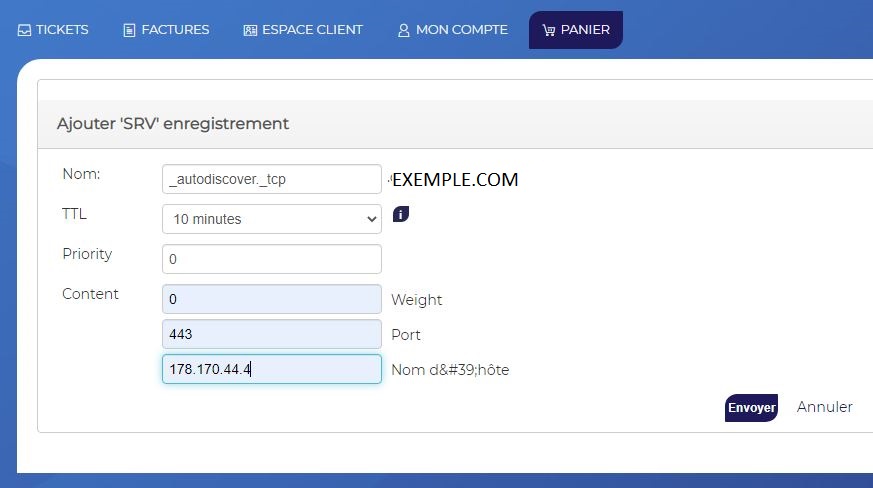Viewport: 873px width, 488px height.
Task: Open the MON COMPTE menu label
Action: 462,30
